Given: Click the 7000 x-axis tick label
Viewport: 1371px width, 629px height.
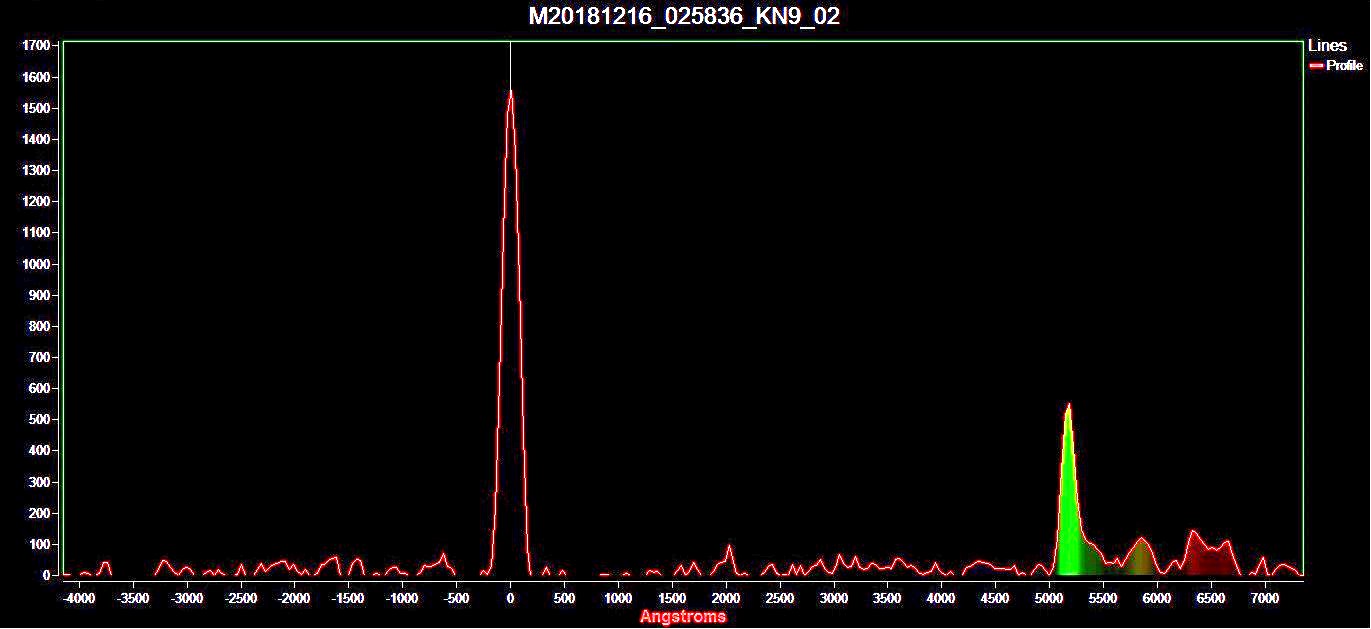Looking at the screenshot, I should (x=1265, y=598).
